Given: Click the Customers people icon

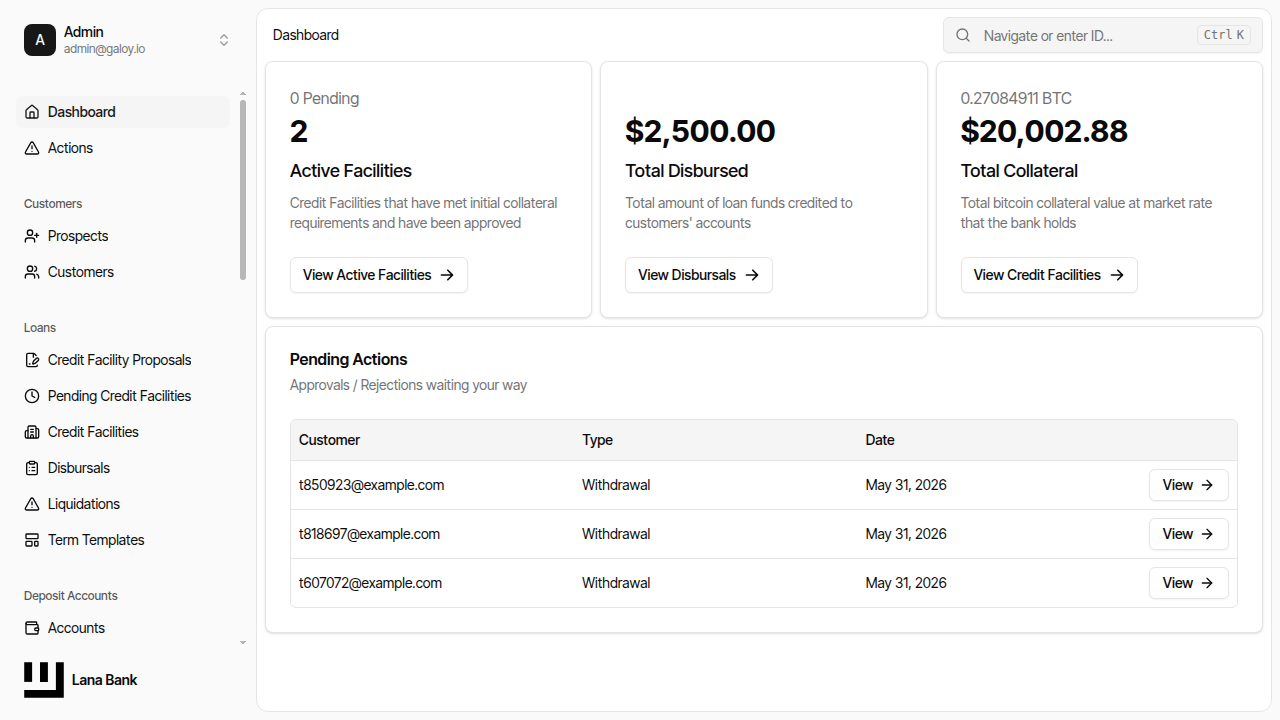Looking at the screenshot, I should 32,272.
